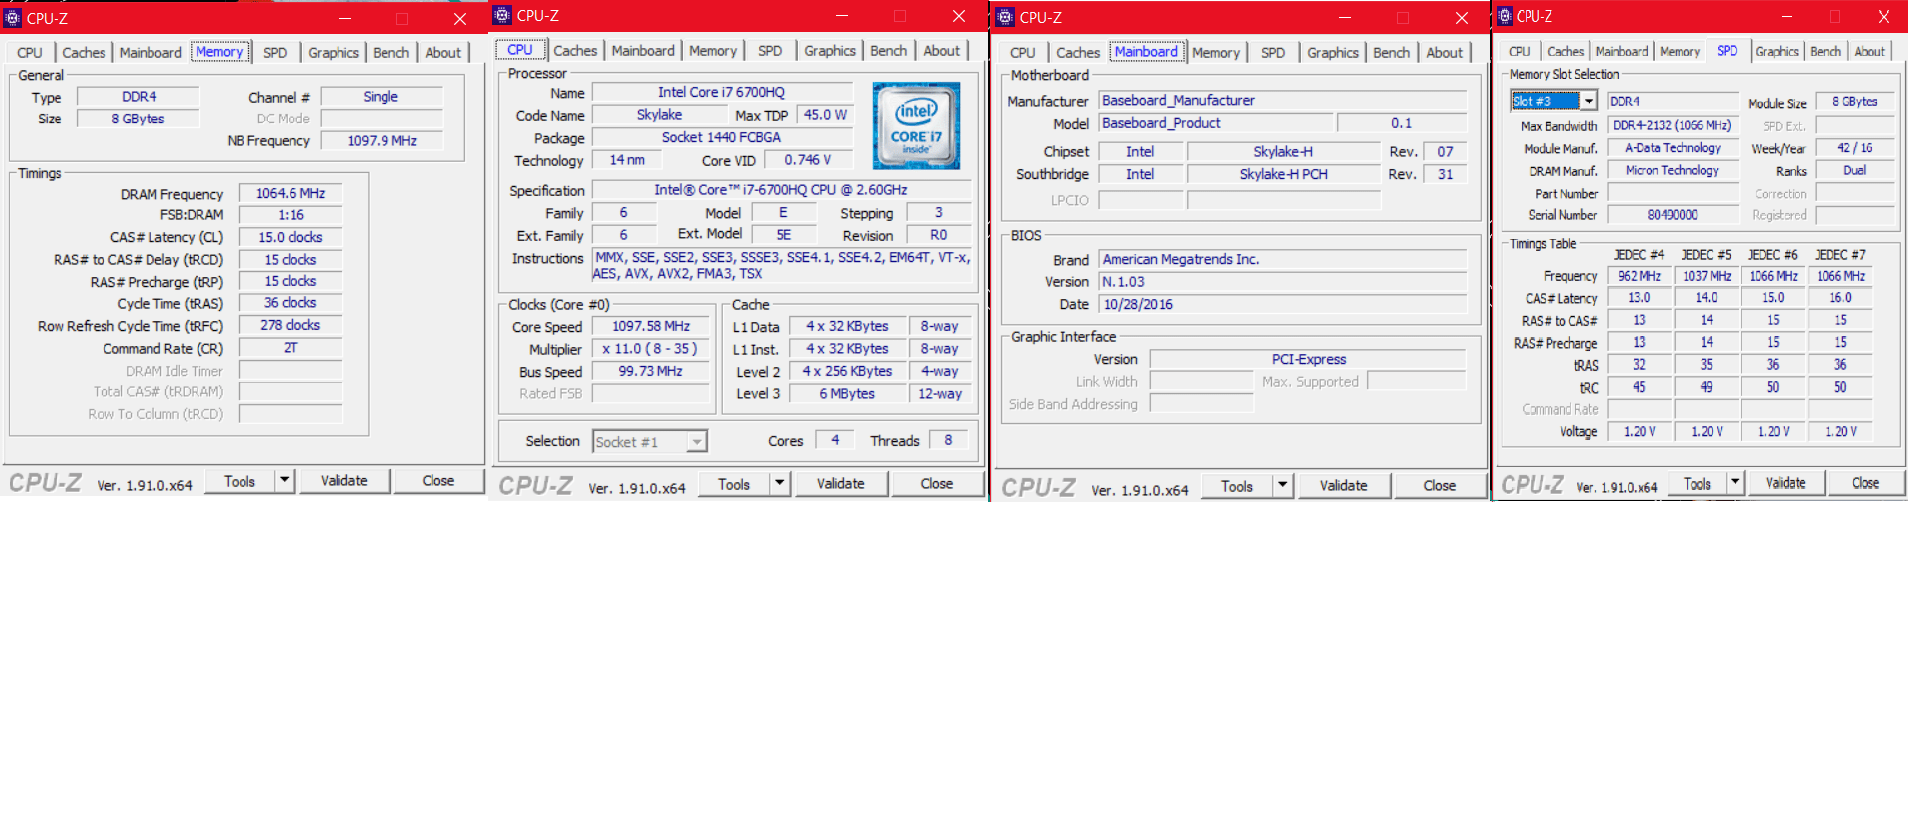Open the Mainboard tab in the SPD-tab window
Screen dimensions: 1908x825
coord(1622,52)
